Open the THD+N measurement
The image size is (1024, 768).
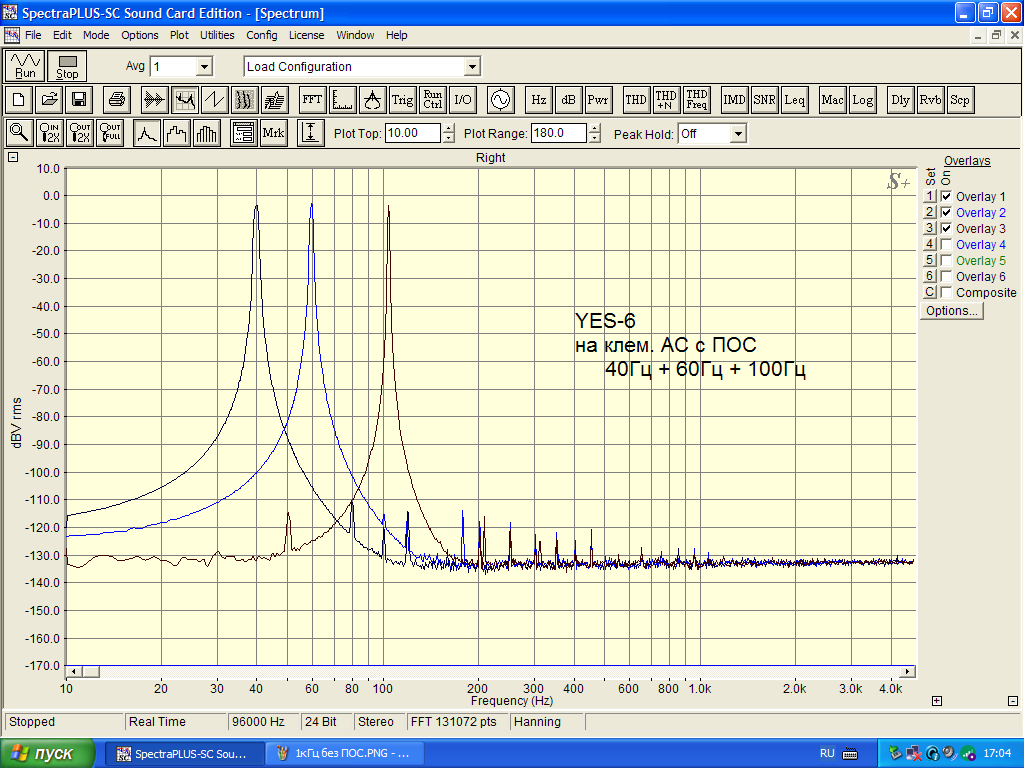click(666, 100)
